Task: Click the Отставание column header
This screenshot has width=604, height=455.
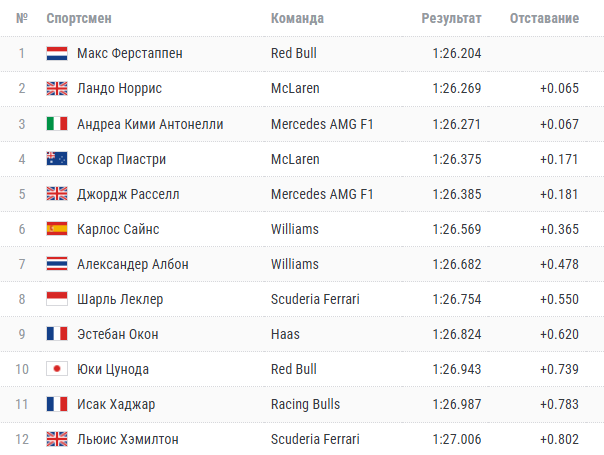Action: coord(544,18)
